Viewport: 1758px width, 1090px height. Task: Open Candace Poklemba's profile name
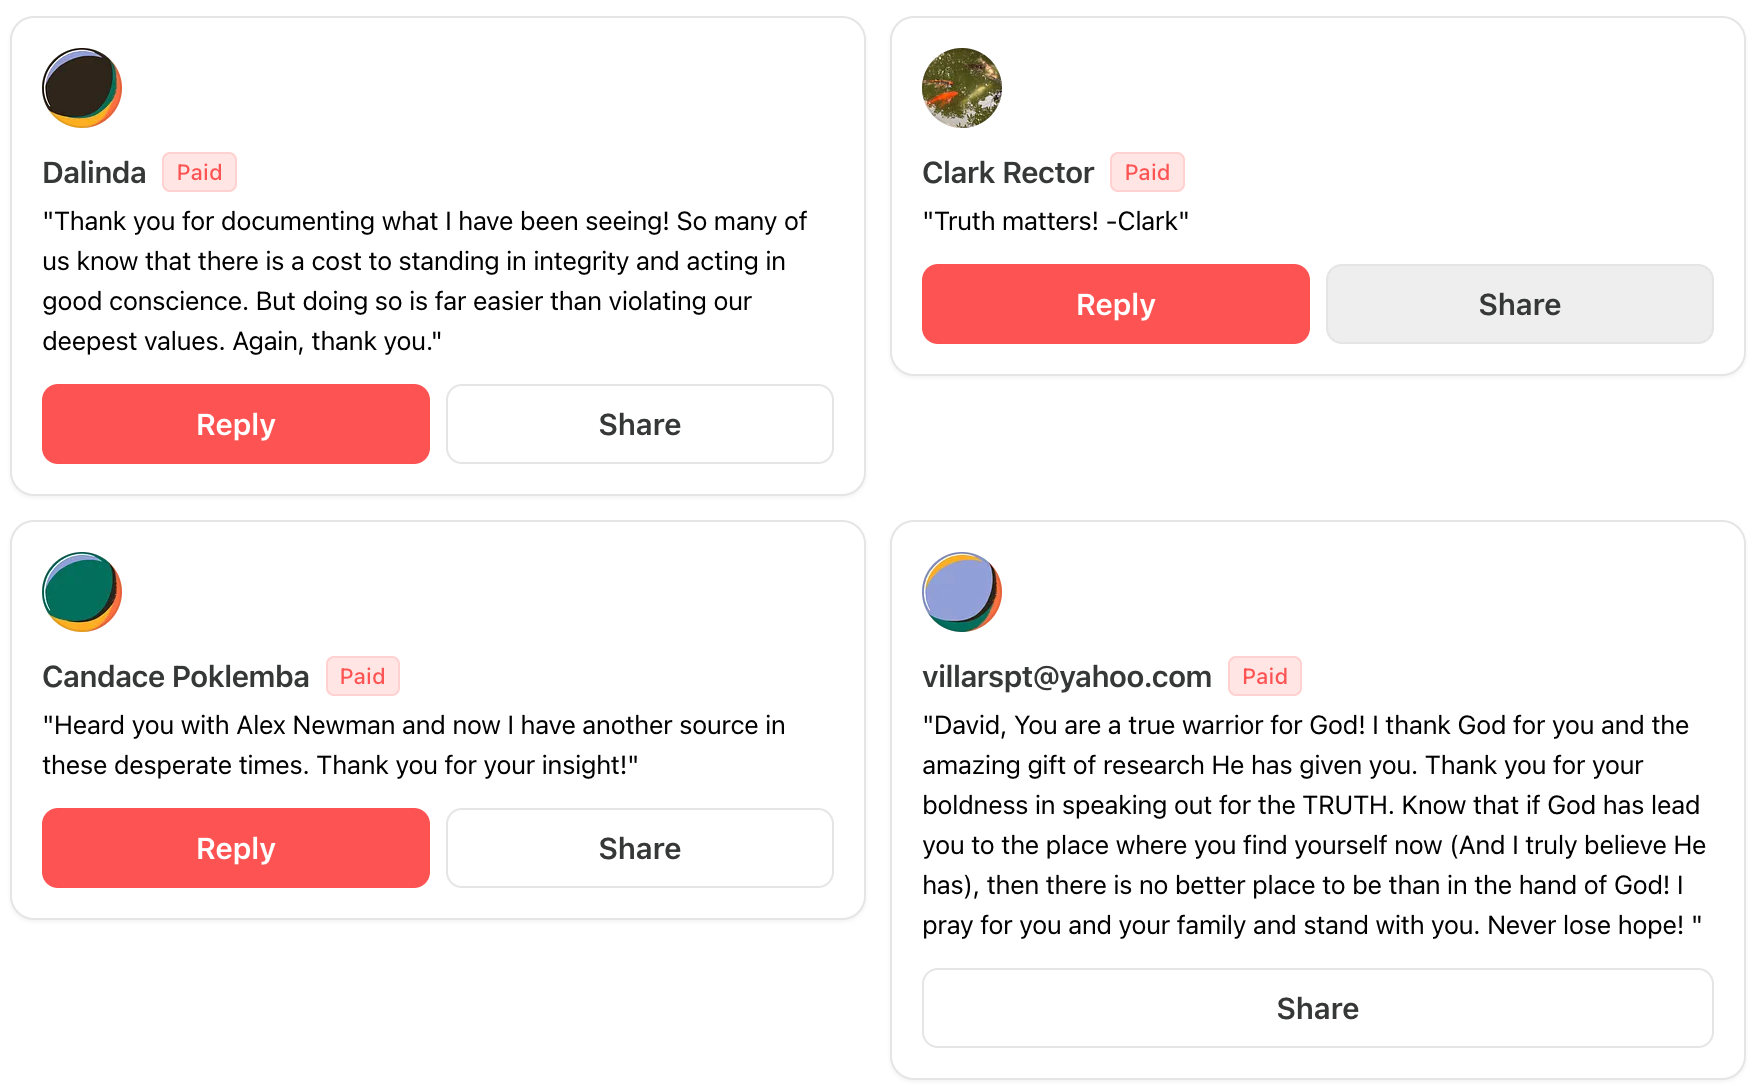pos(176,677)
